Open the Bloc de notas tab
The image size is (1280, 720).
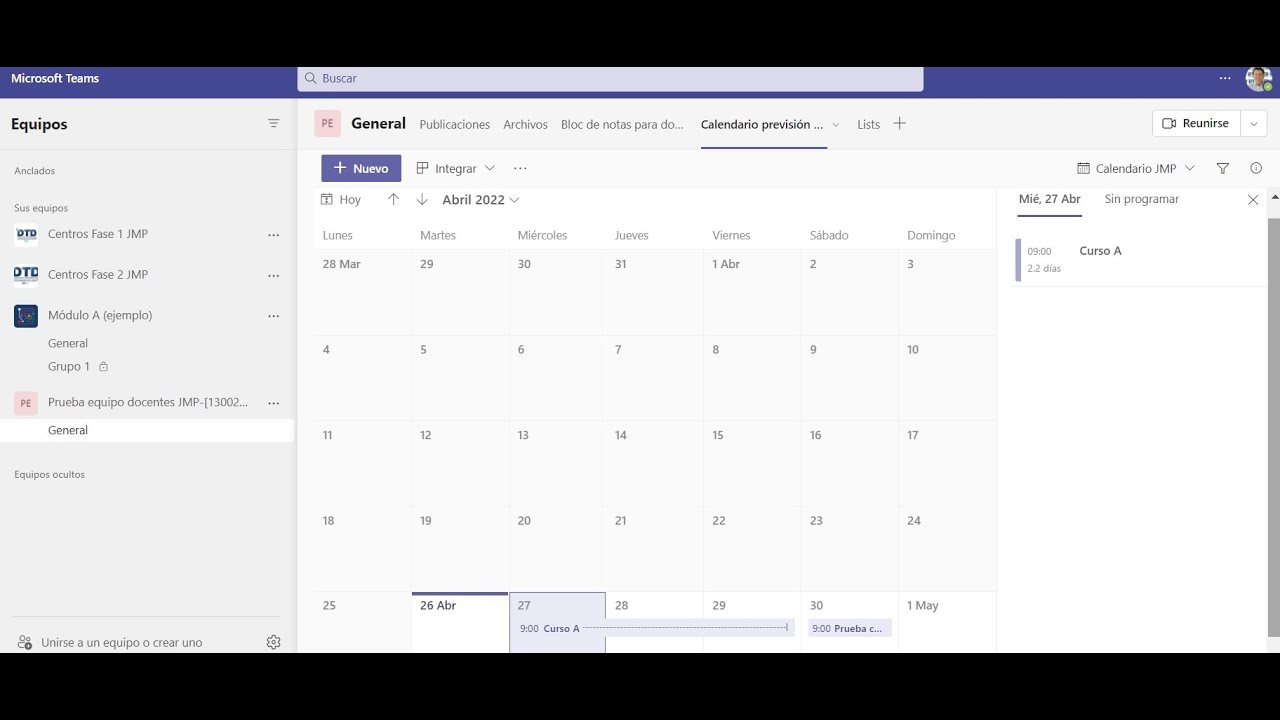[622, 125]
